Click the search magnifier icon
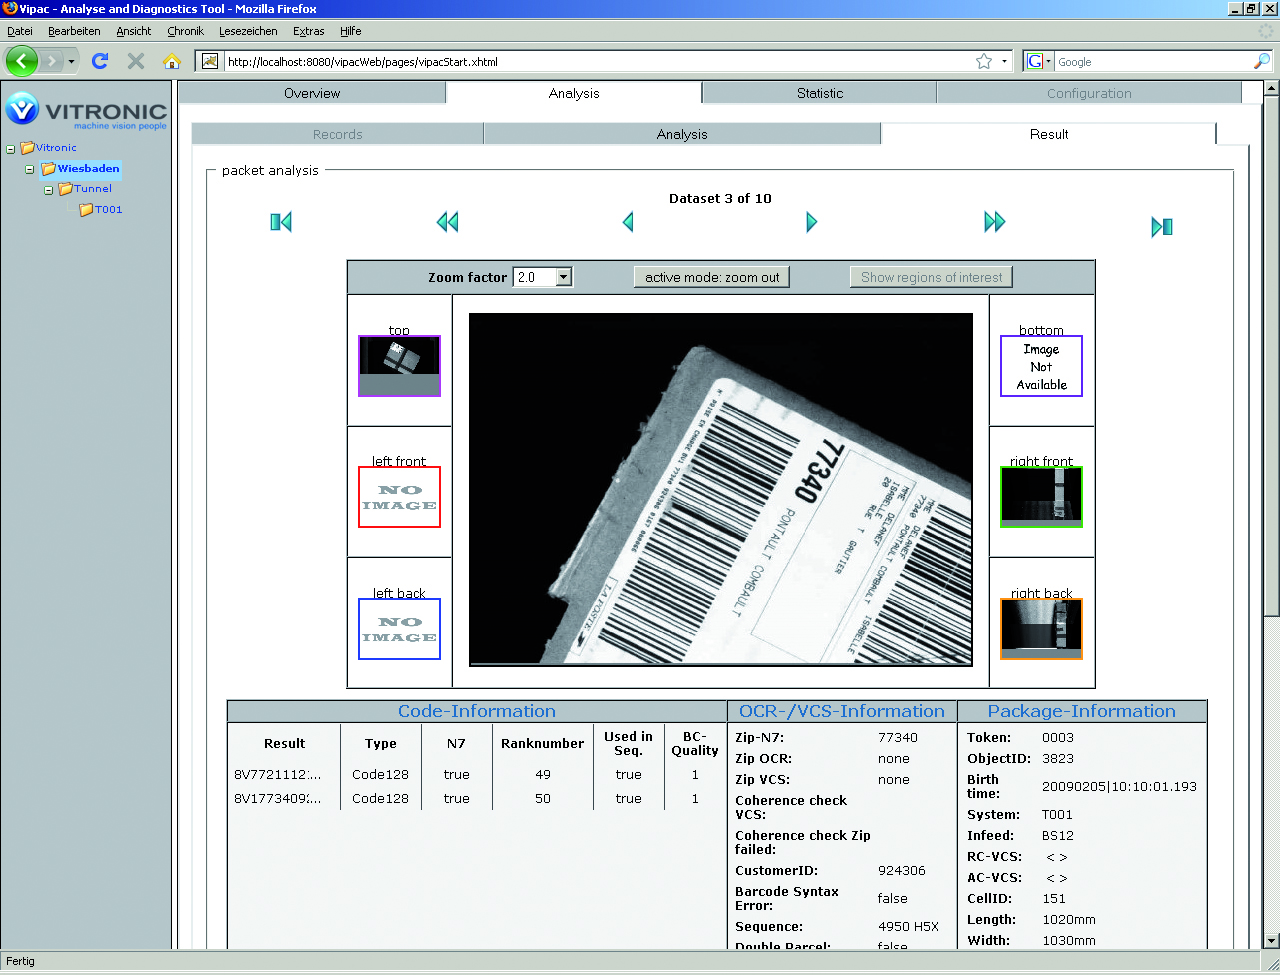The width and height of the screenshot is (1280, 975). click(x=1262, y=61)
